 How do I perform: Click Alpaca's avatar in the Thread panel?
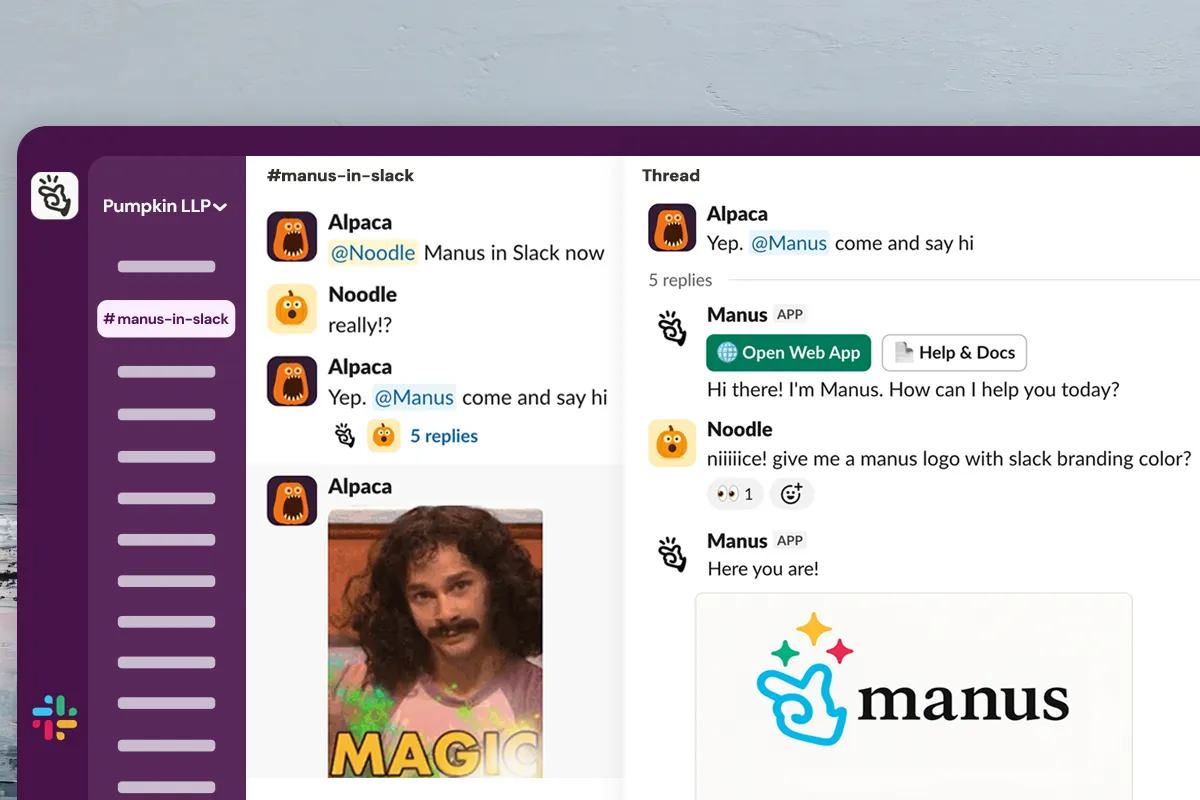(672, 228)
